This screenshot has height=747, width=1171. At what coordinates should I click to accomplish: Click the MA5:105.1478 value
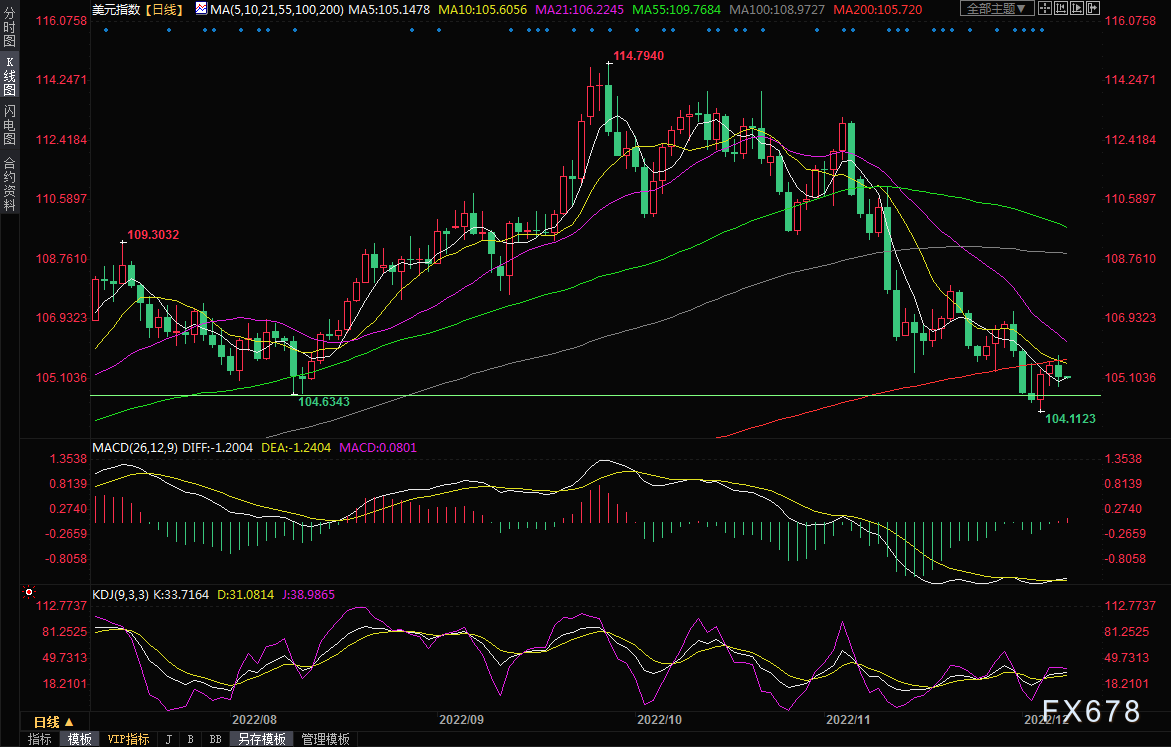(x=388, y=10)
